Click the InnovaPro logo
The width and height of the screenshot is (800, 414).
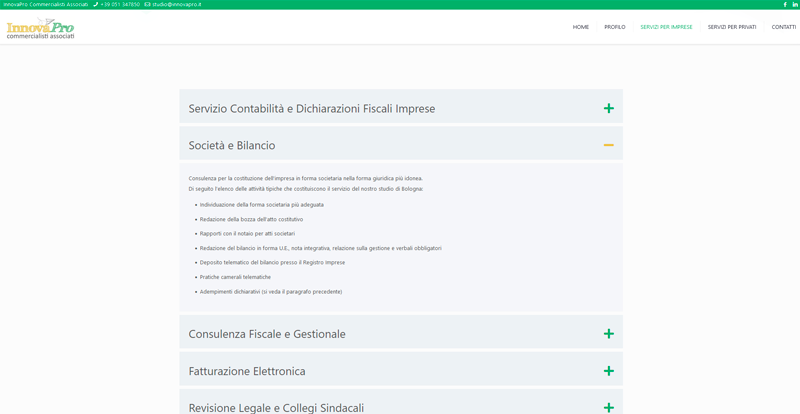[x=40, y=28]
